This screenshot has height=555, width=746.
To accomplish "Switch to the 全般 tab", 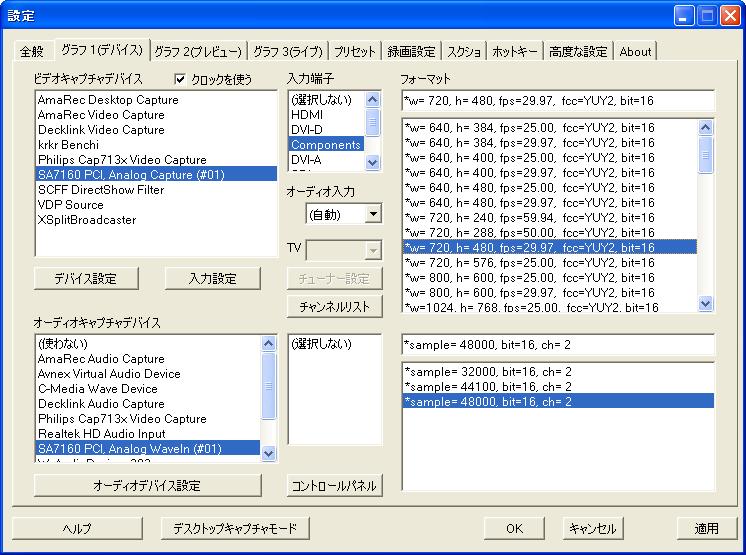I will 32,51.
